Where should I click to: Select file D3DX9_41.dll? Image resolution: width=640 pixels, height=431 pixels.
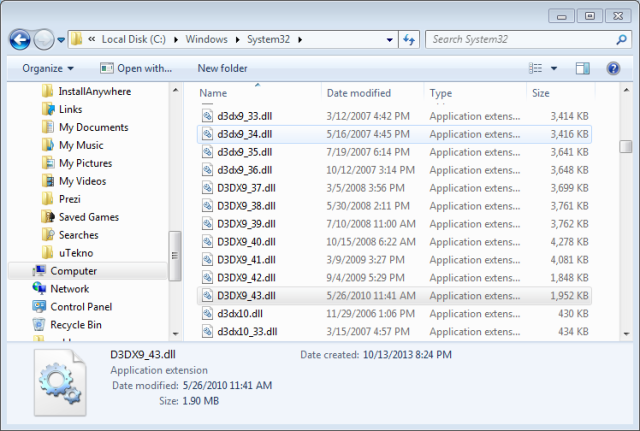tap(394, 260)
